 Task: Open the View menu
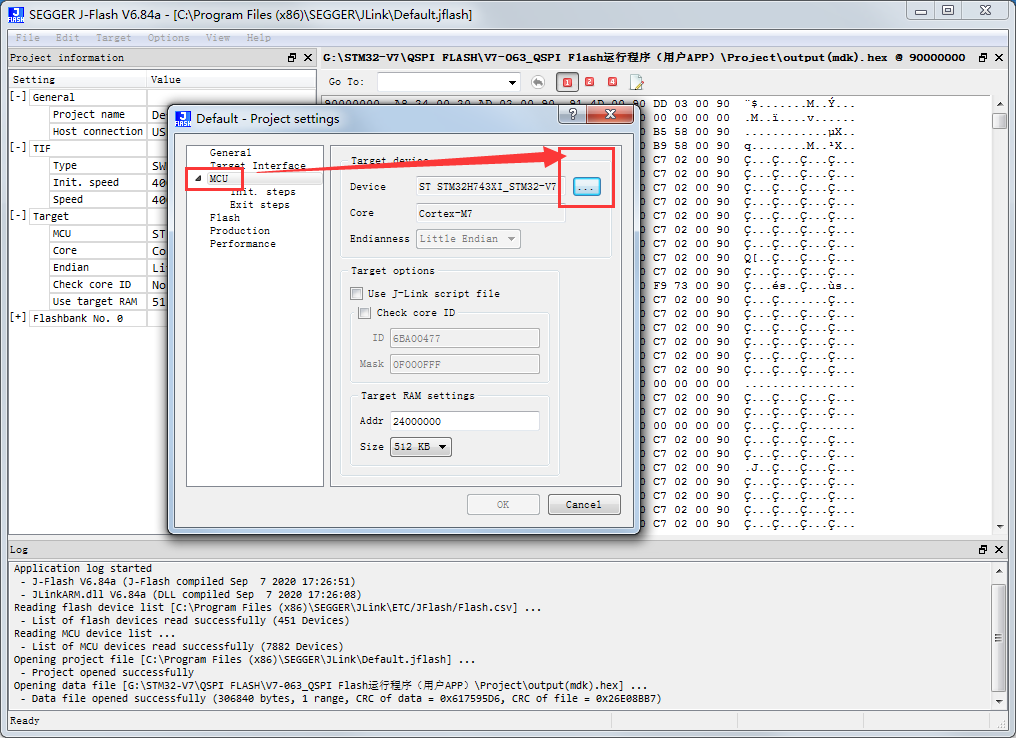(218, 38)
